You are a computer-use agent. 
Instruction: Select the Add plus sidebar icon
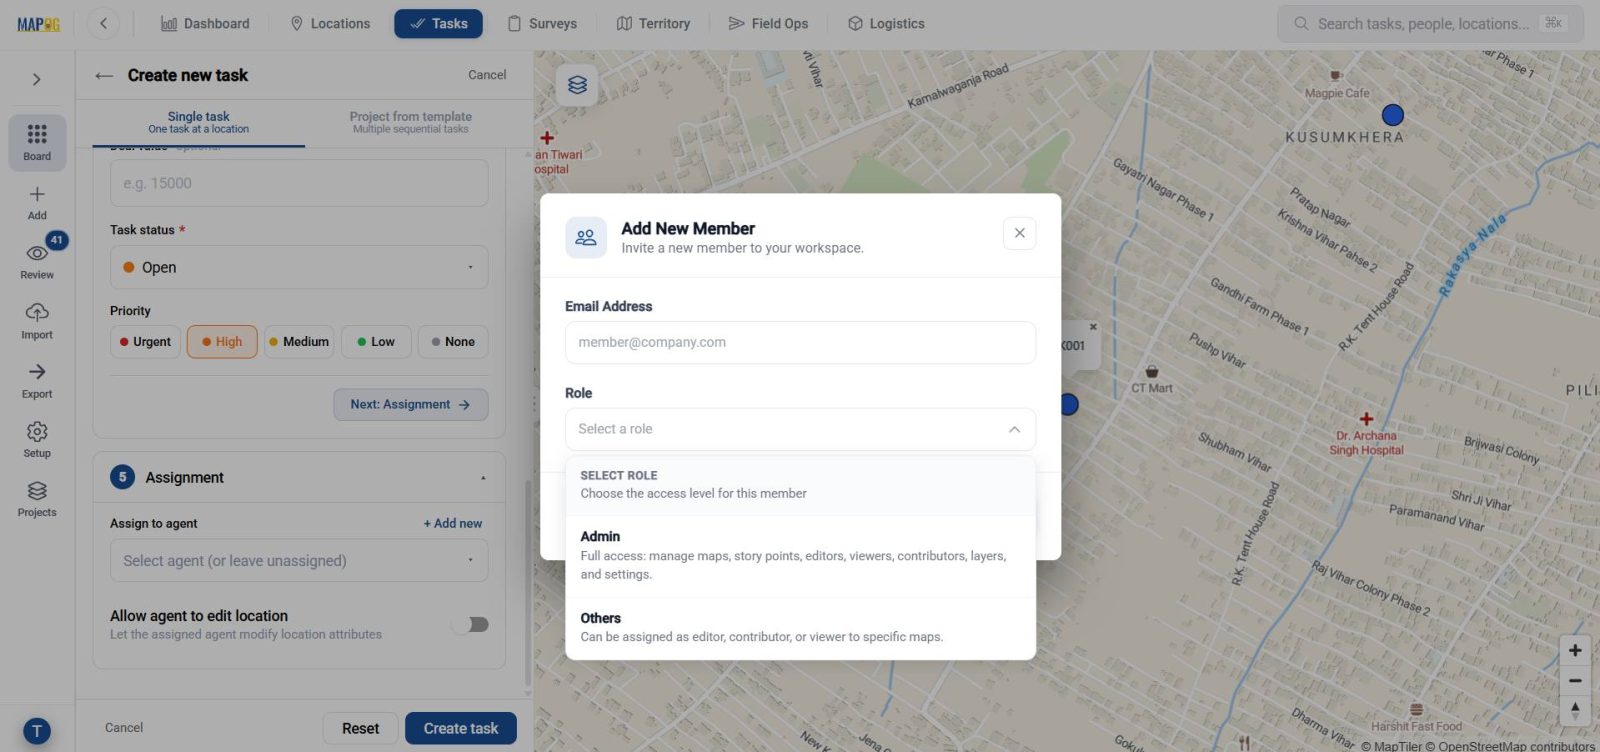[37, 202]
